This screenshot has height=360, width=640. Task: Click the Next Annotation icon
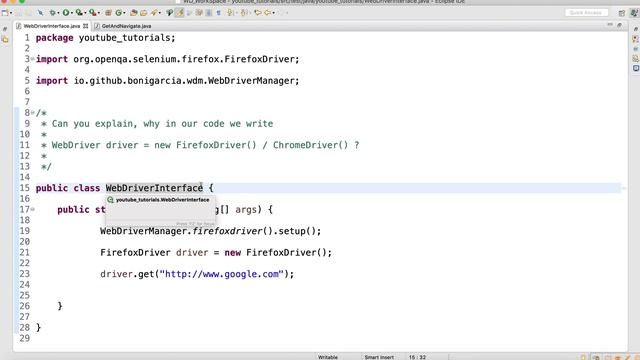pyautogui.click(x=231, y=13)
